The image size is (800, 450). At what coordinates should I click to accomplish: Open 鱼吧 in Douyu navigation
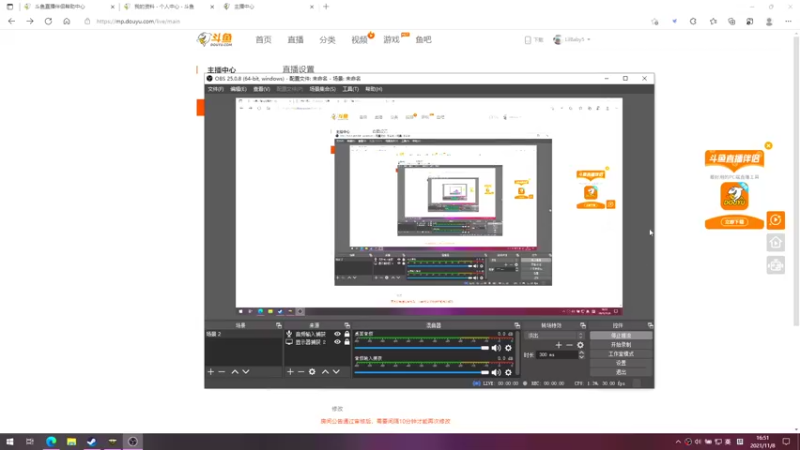pyautogui.click(x=423, y=40)
